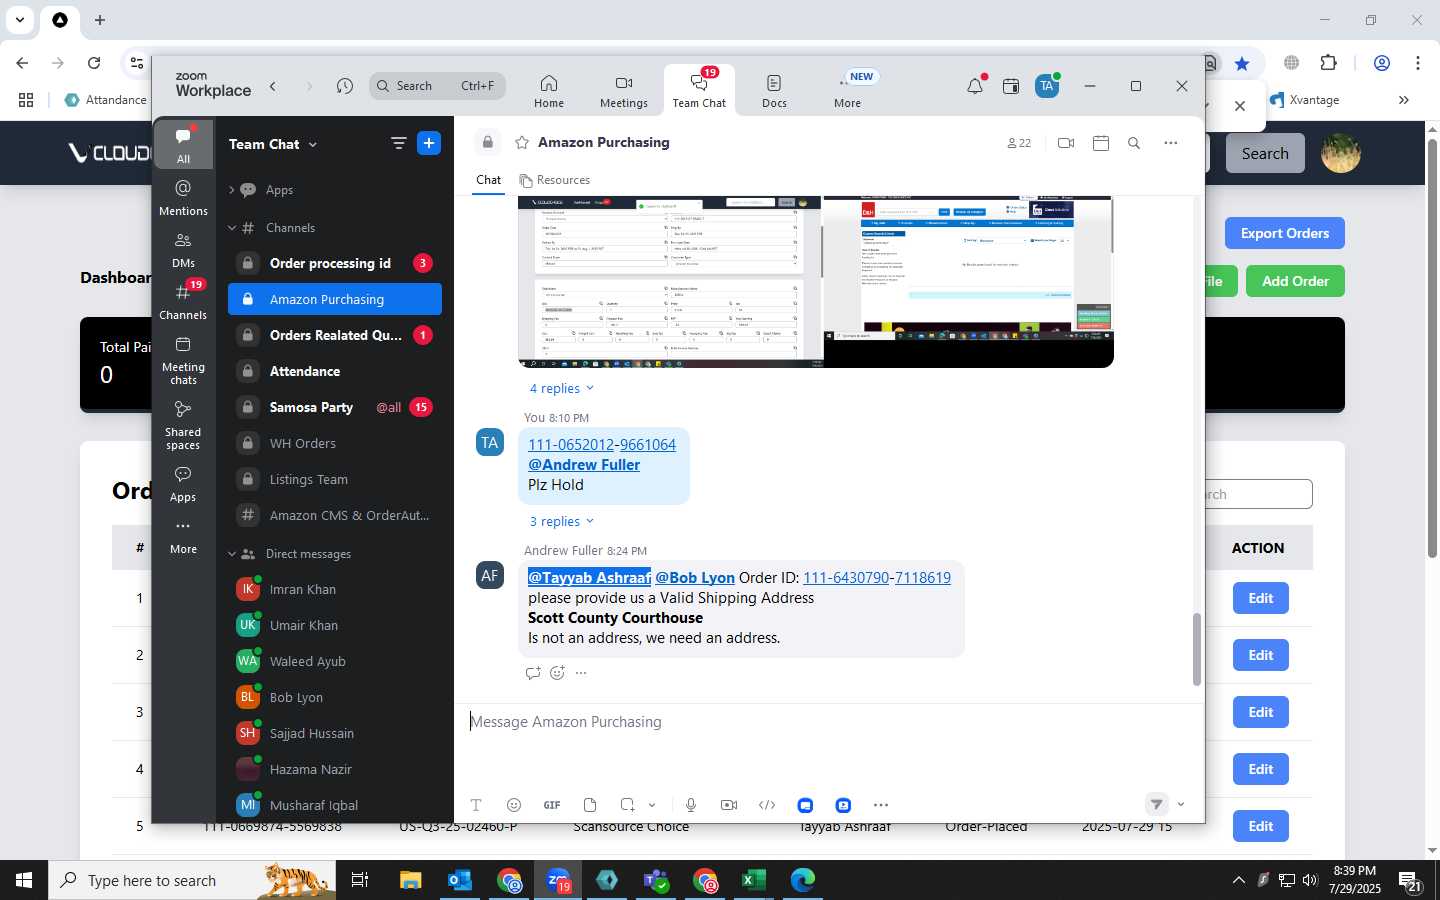The width and height of the screenshot is (1440, 900).
Task: Open Shared spaces in sidebar
Action: [x=183, y=425]
